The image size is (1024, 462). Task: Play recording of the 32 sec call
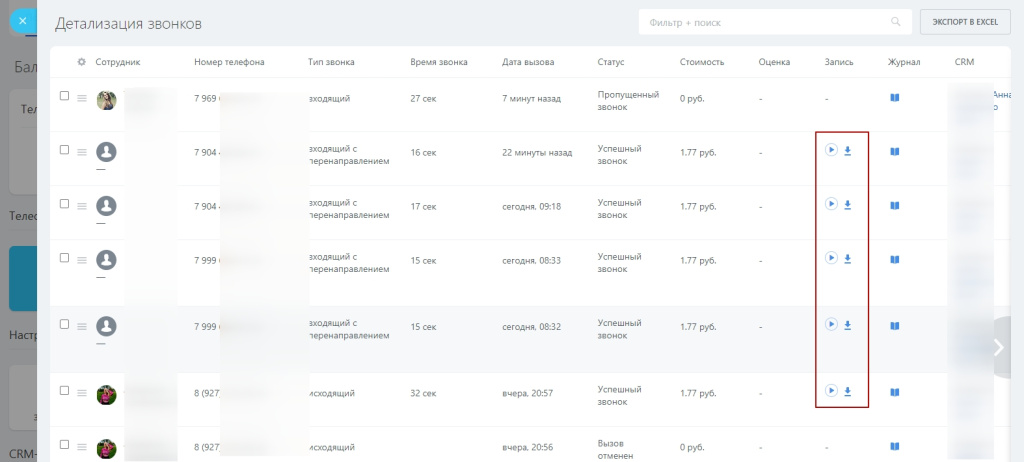[x=830, y=390]
